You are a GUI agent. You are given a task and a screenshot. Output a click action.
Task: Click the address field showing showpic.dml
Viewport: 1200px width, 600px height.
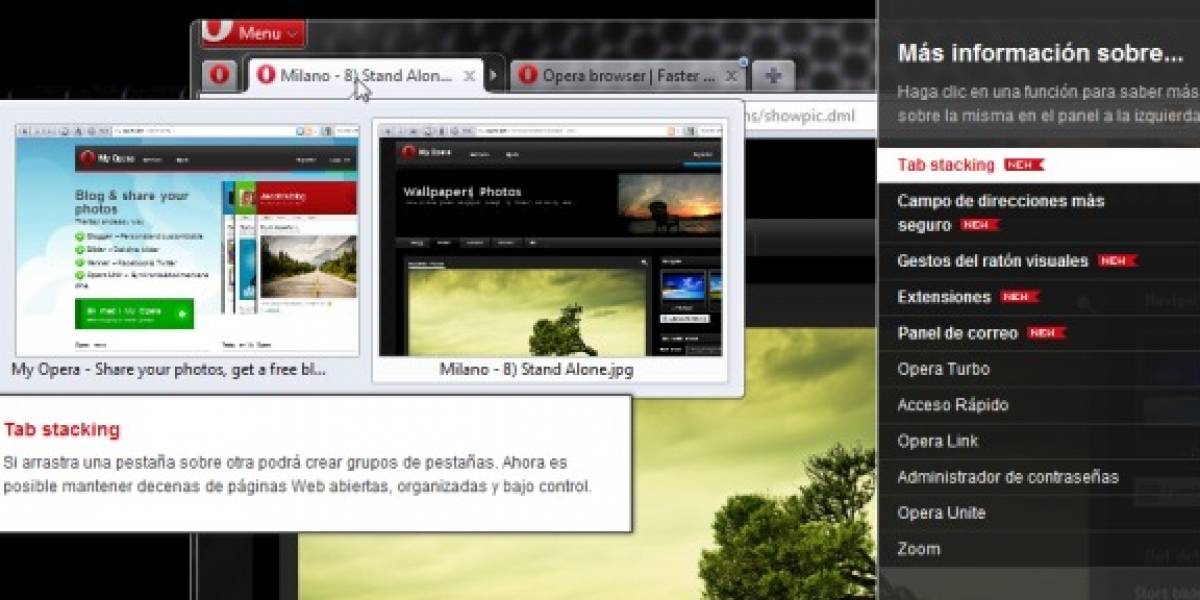tap(810, 115)
